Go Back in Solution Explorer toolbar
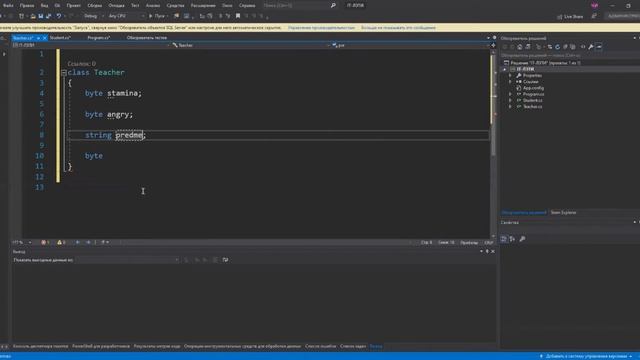The height and width of the screenshot is (360, 640). point(505,47)
